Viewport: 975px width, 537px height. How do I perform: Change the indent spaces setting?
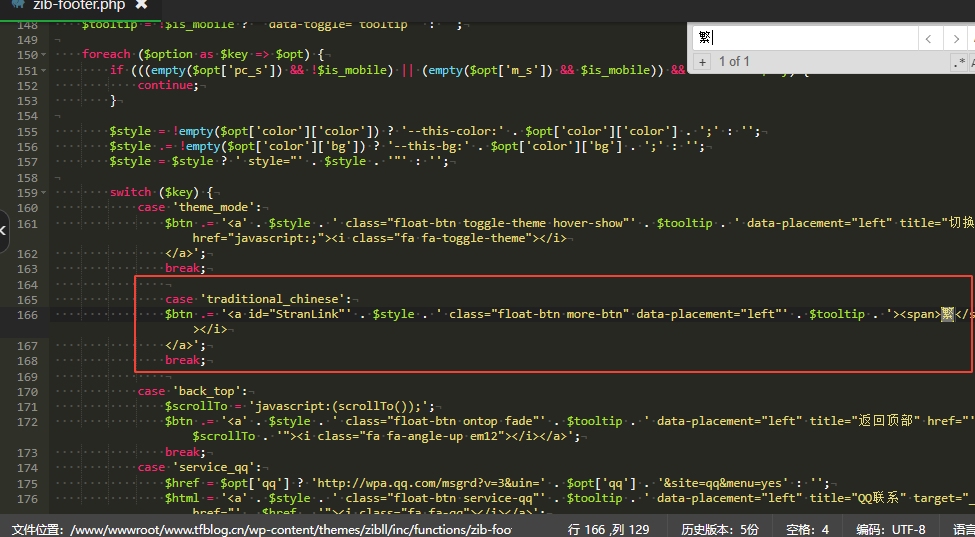(x=808, y=528)
